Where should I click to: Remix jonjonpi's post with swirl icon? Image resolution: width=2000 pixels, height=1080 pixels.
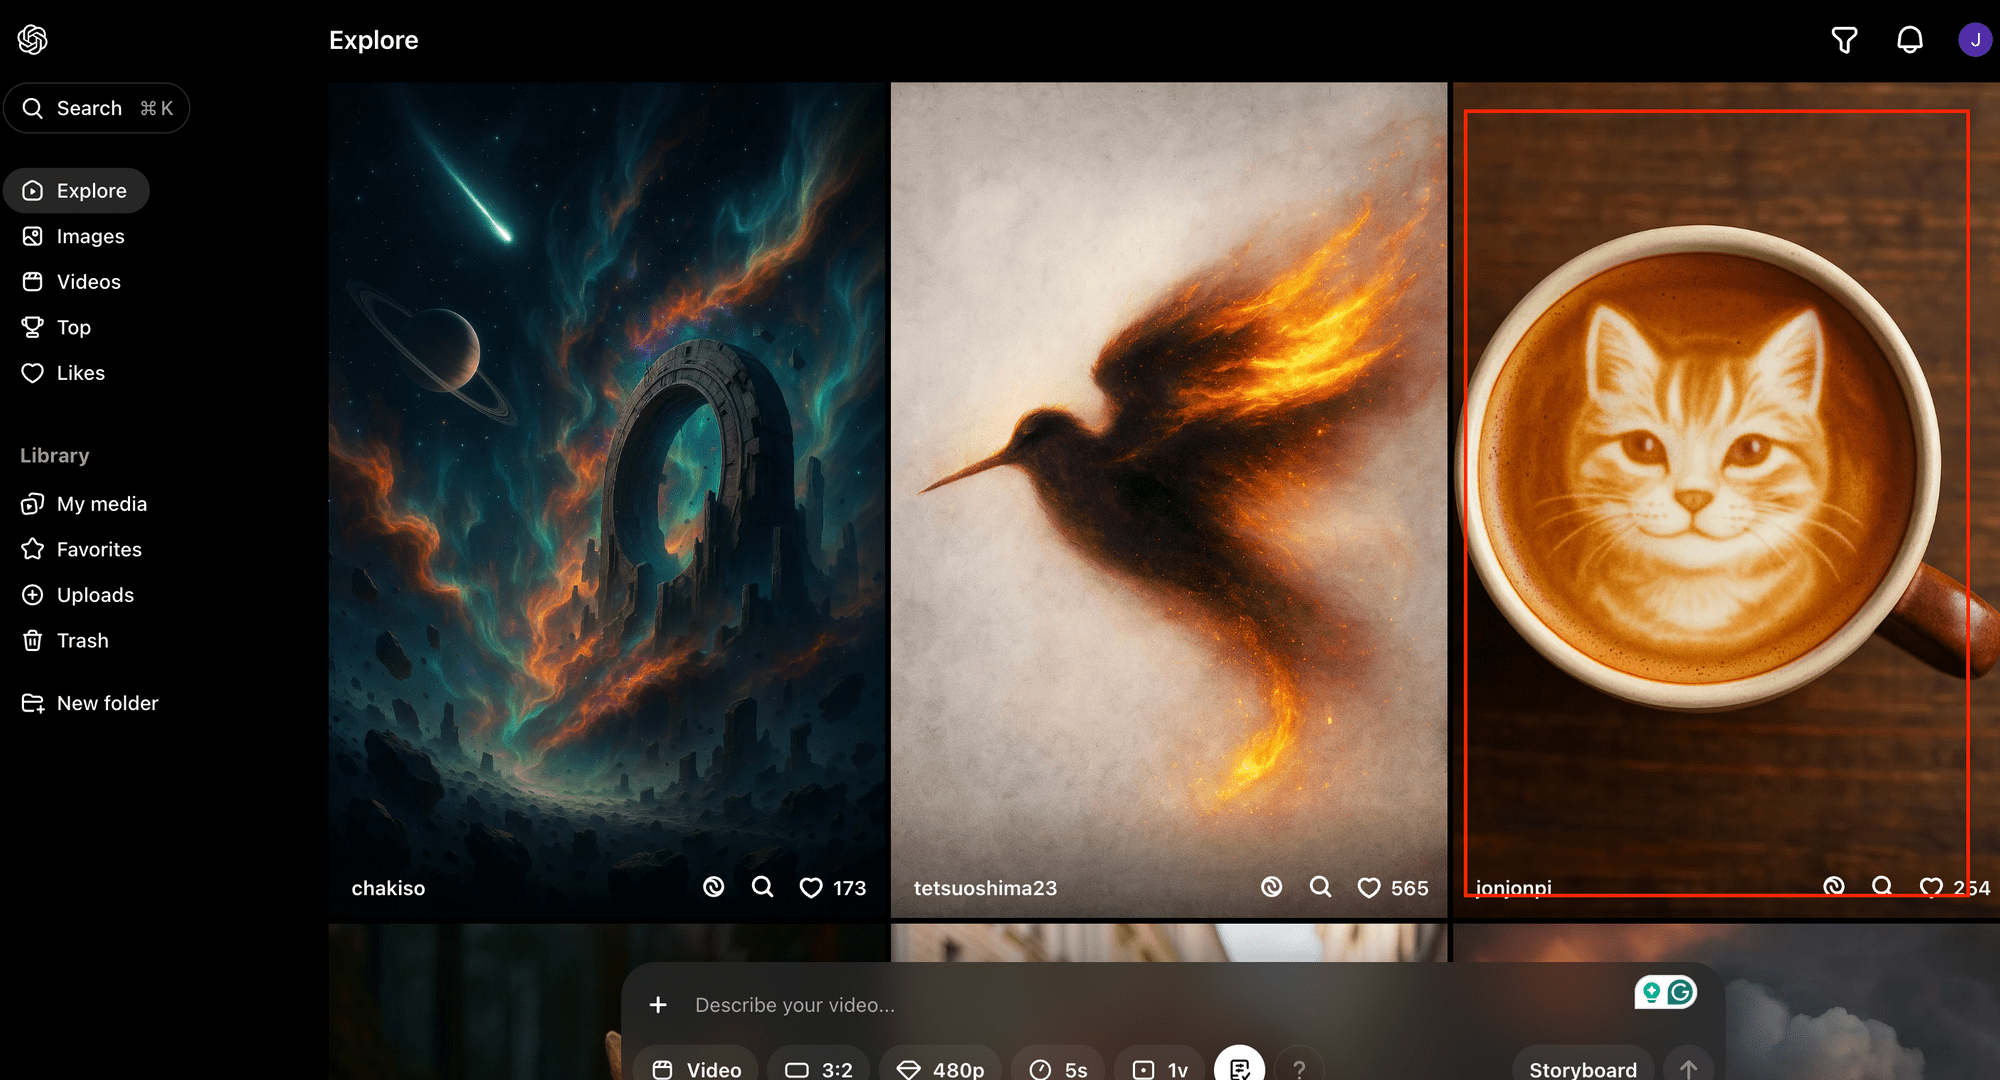[x=1833, y=887]
